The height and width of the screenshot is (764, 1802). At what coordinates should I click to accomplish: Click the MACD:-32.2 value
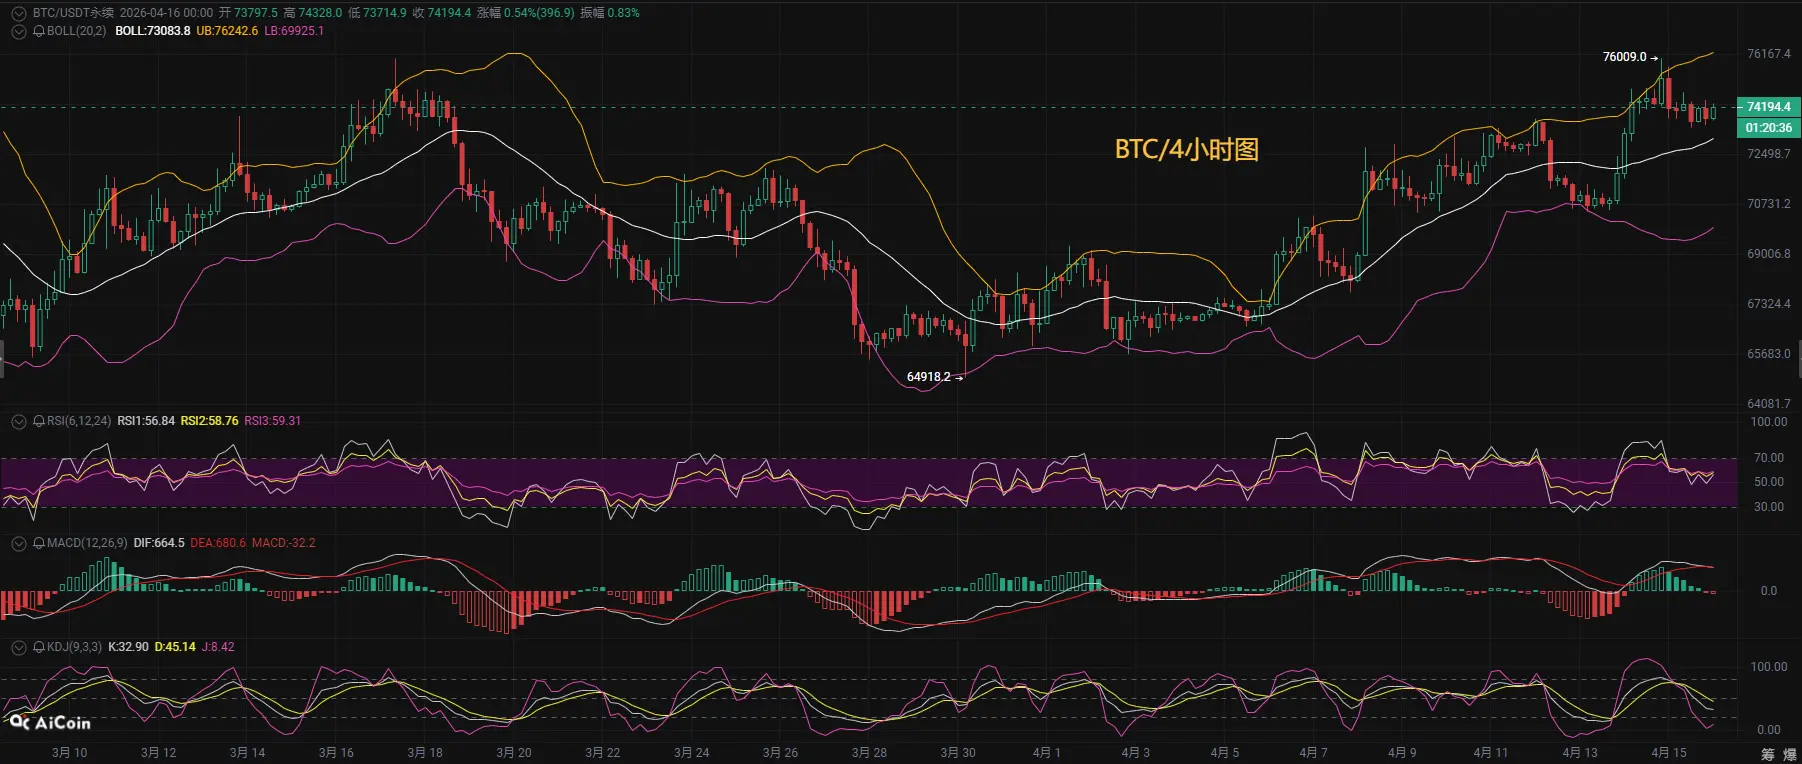[x=284, y=543]
